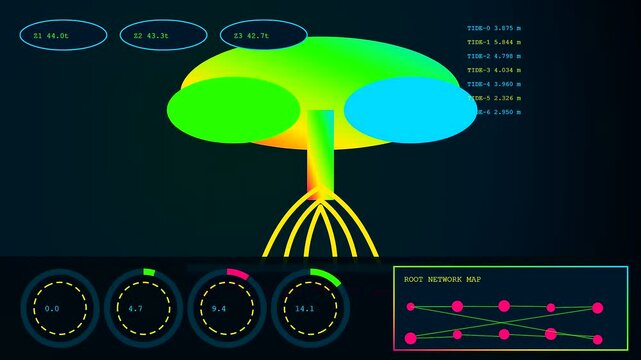The height and width of the screenshot is (360, 641).
Task: Click the TIDE-5 2.326 m reading
Action: (x=494, y=98)
